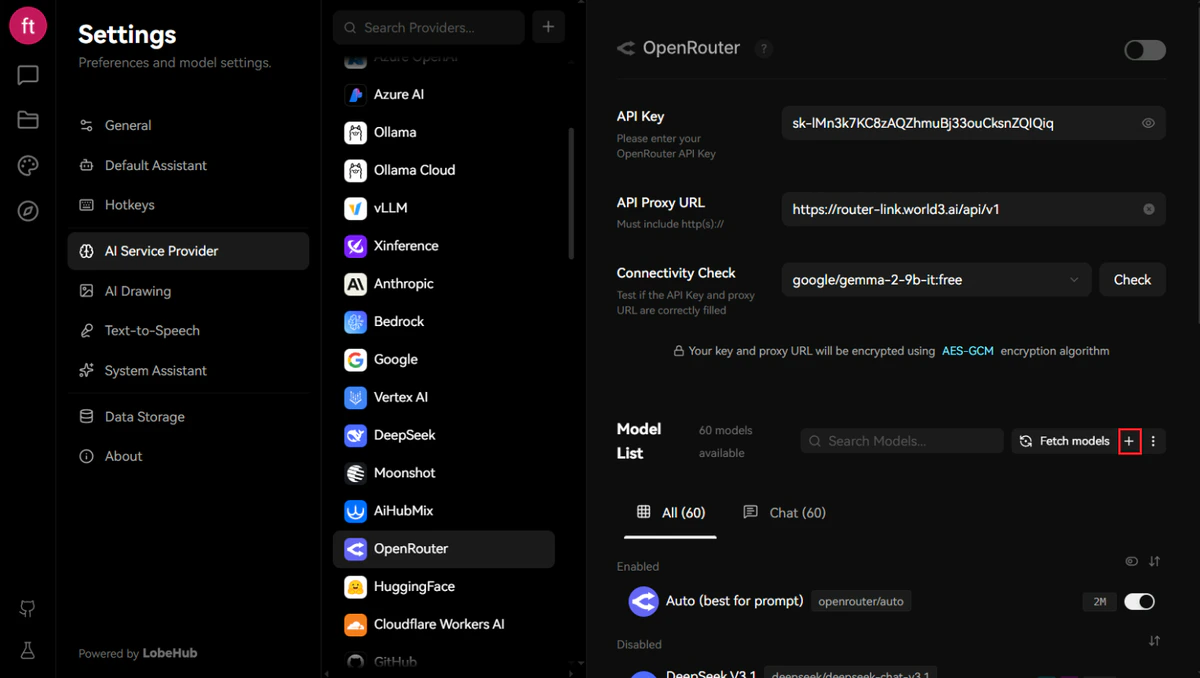Focus the Search Models field
The image size is (1200, 678).
902,441
